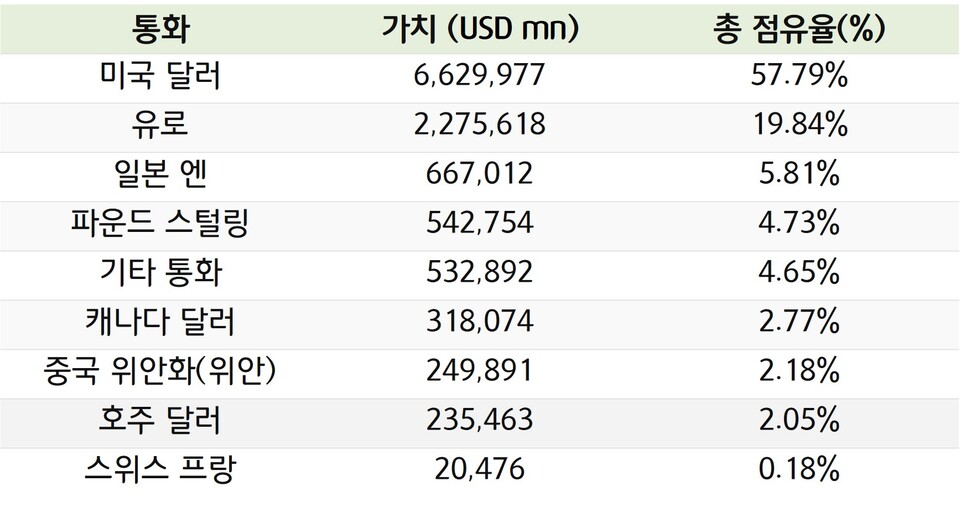Select the 스위스 프랑 cell
The height and width of the screenshot is (512, 960).
coord(160,470)
